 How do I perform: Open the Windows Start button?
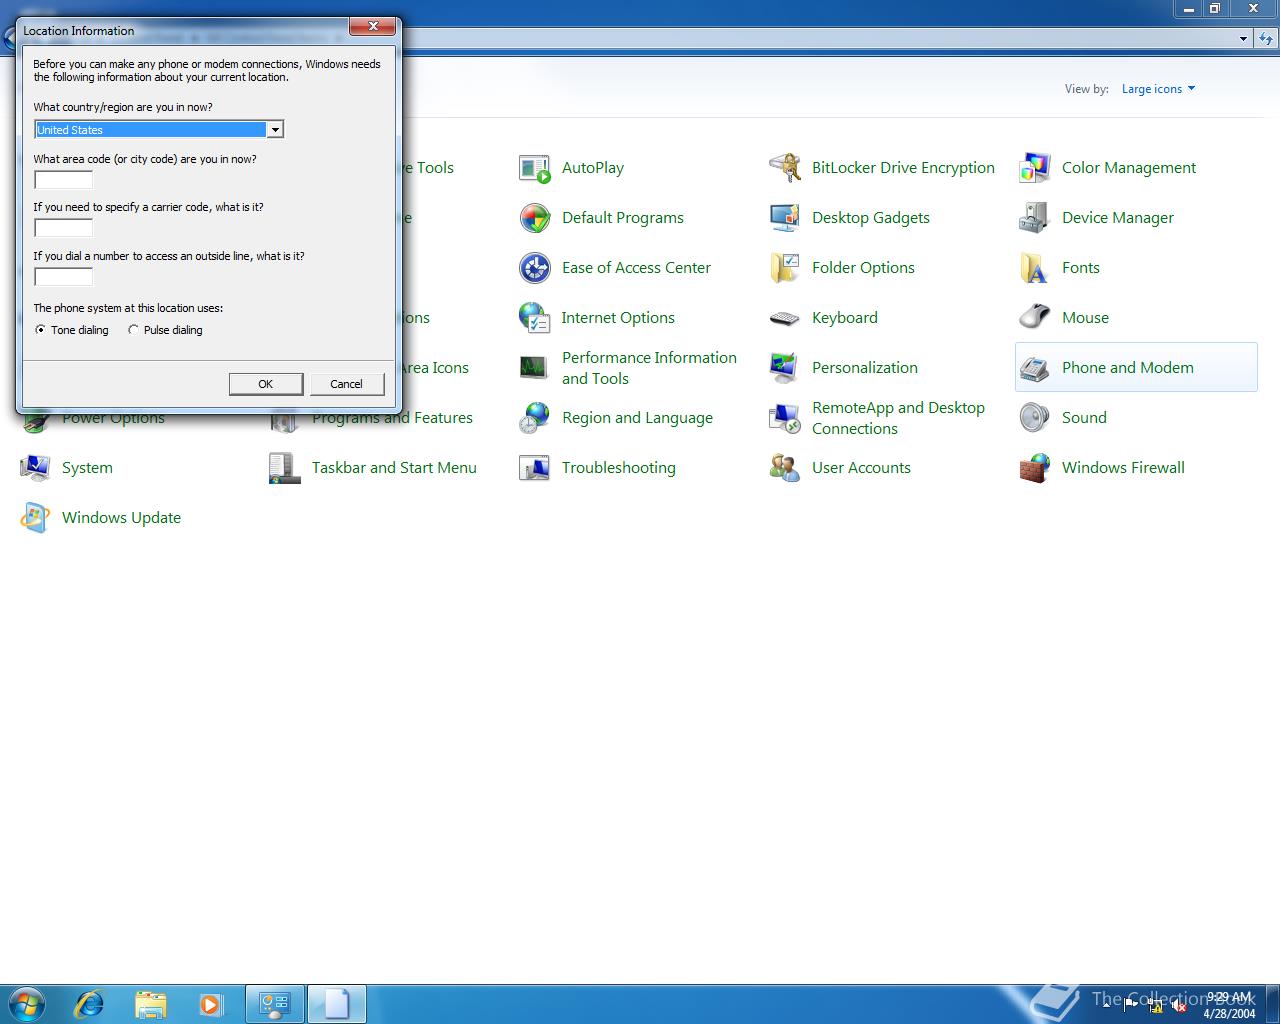(x=27, y=1003)
